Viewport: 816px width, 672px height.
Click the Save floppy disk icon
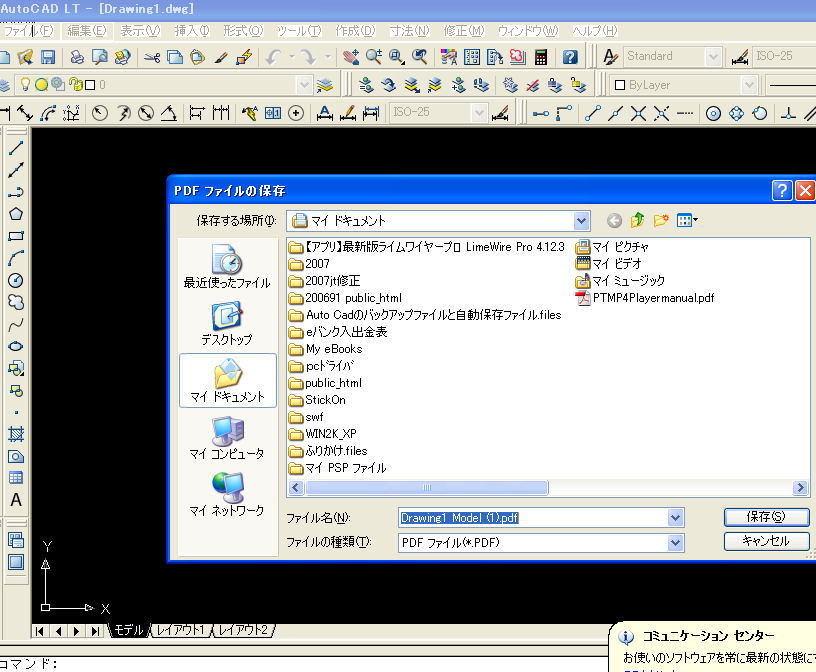tap(48, 57)
